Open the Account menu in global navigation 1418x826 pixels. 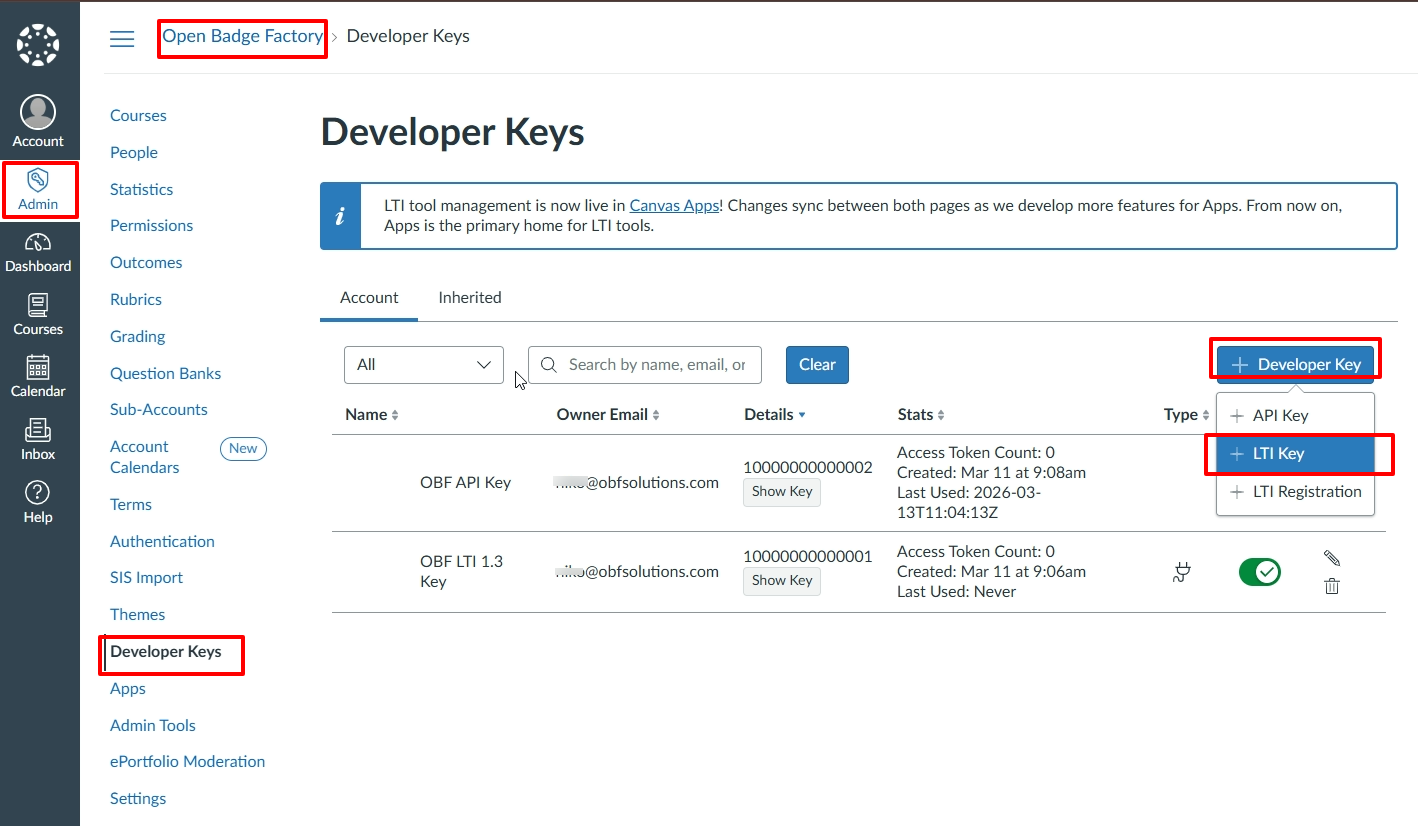point(38,121)
